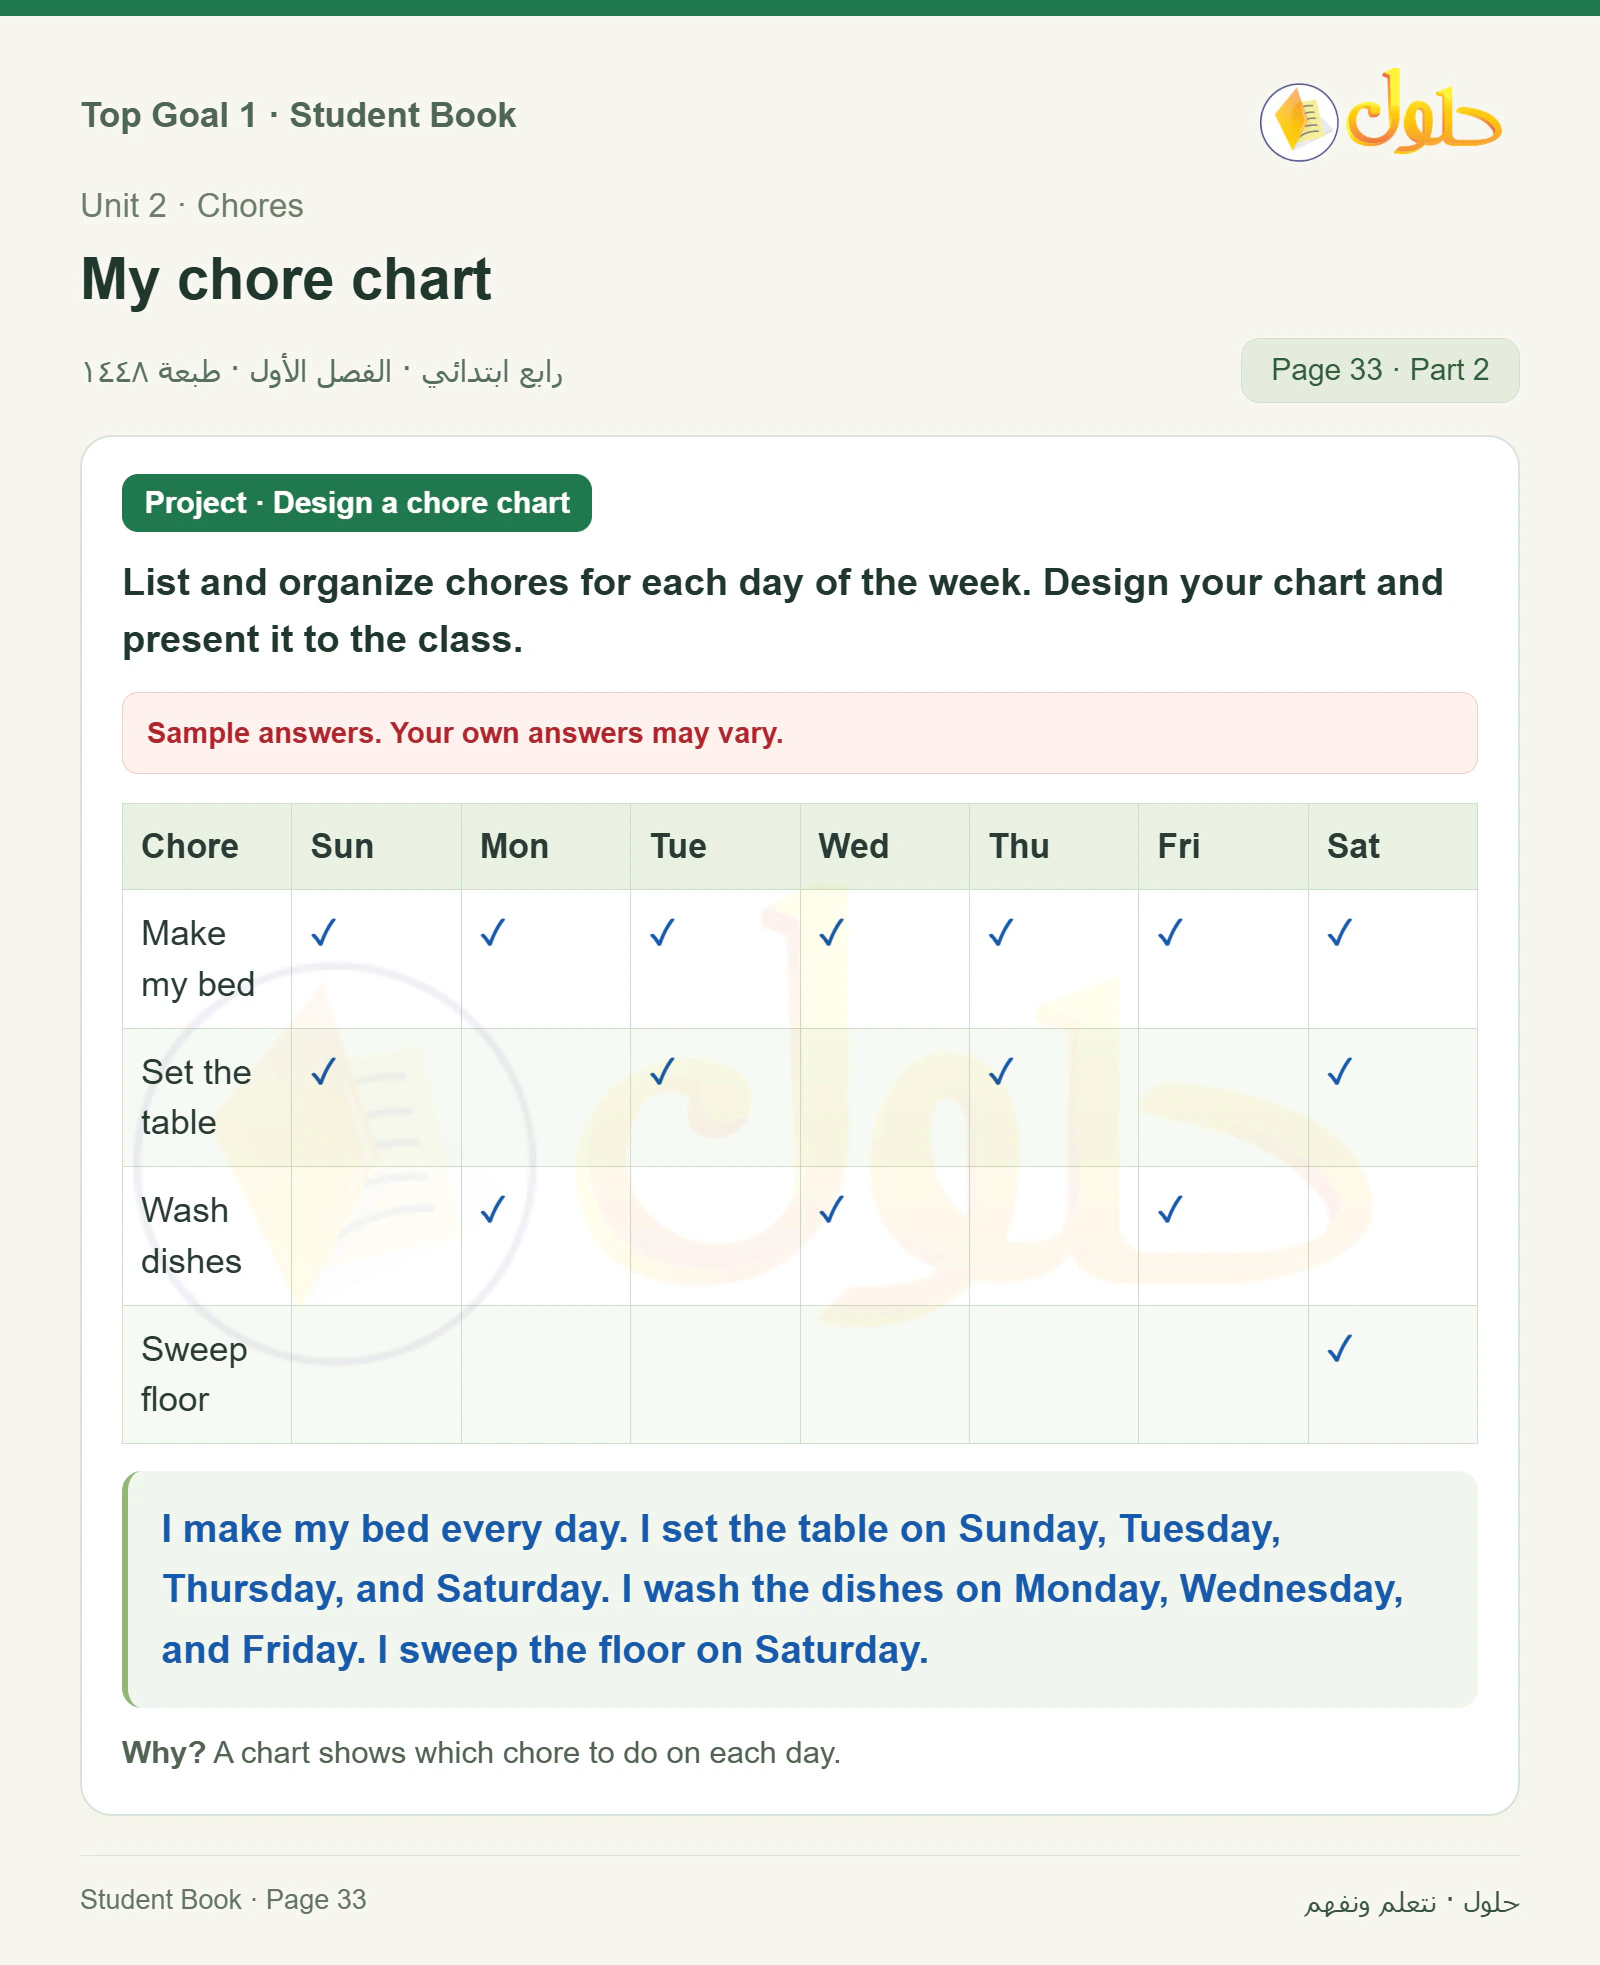Click Set the table Thursday checkmark
The image size is (1600, 1965).
(1001, 1072)
